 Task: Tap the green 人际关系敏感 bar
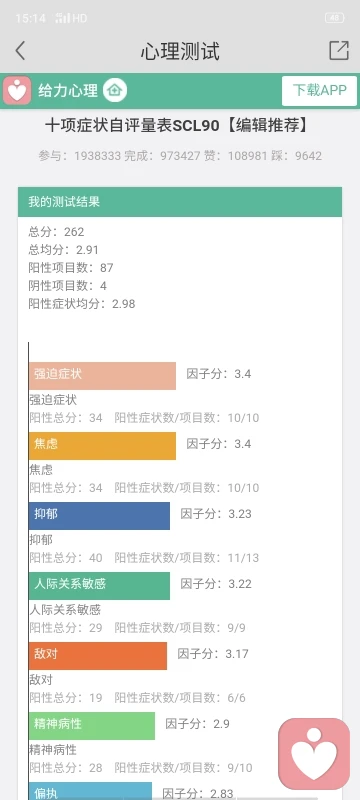coord(99,585)
